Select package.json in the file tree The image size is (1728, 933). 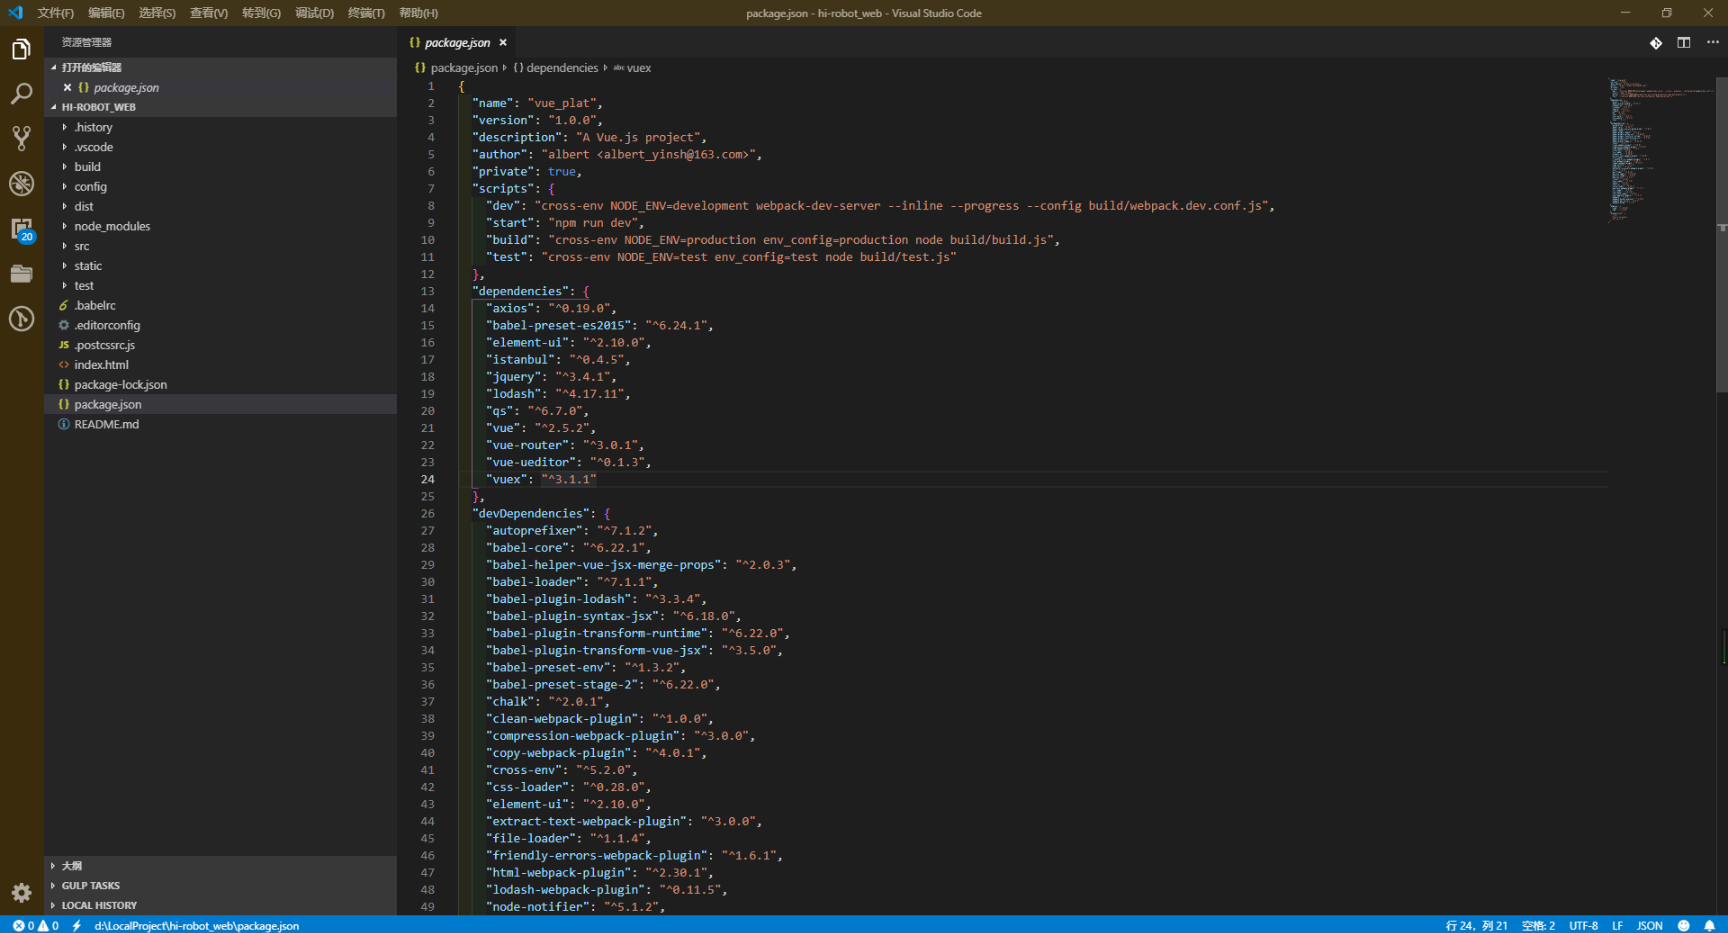click(x=220, y=405)
